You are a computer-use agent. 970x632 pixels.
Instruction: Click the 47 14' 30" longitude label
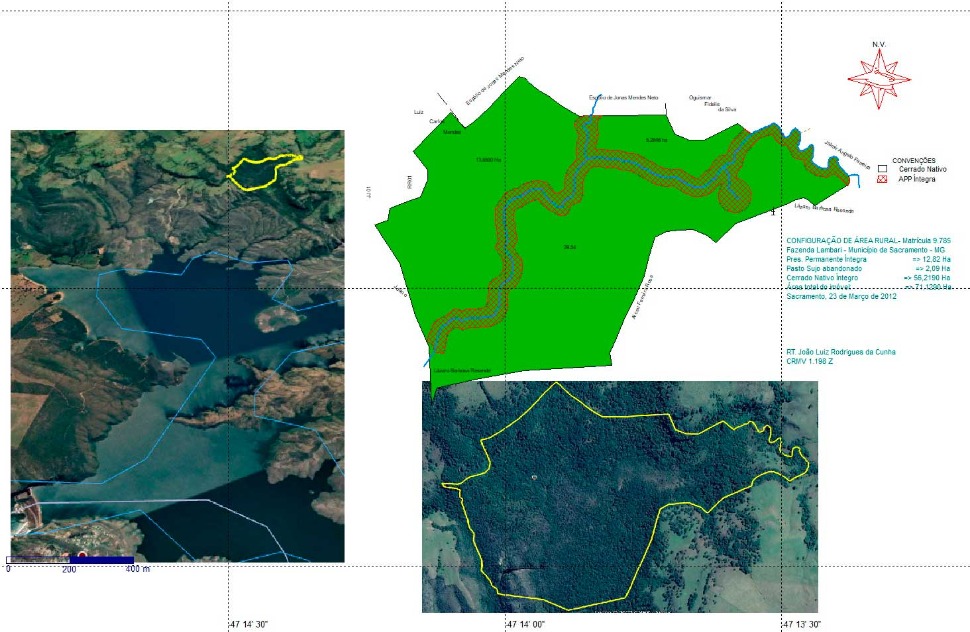click(248, 624)
